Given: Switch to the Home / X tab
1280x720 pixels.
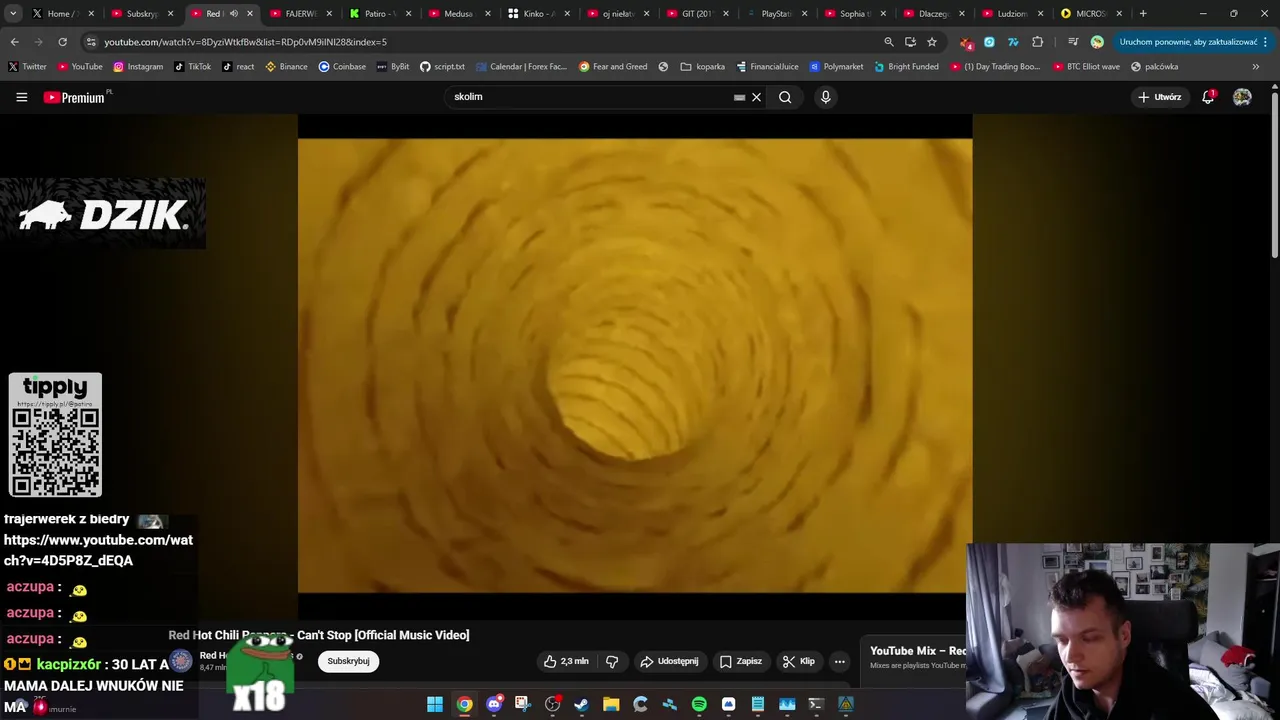Looking at the screenshot, I should (64, 14).
